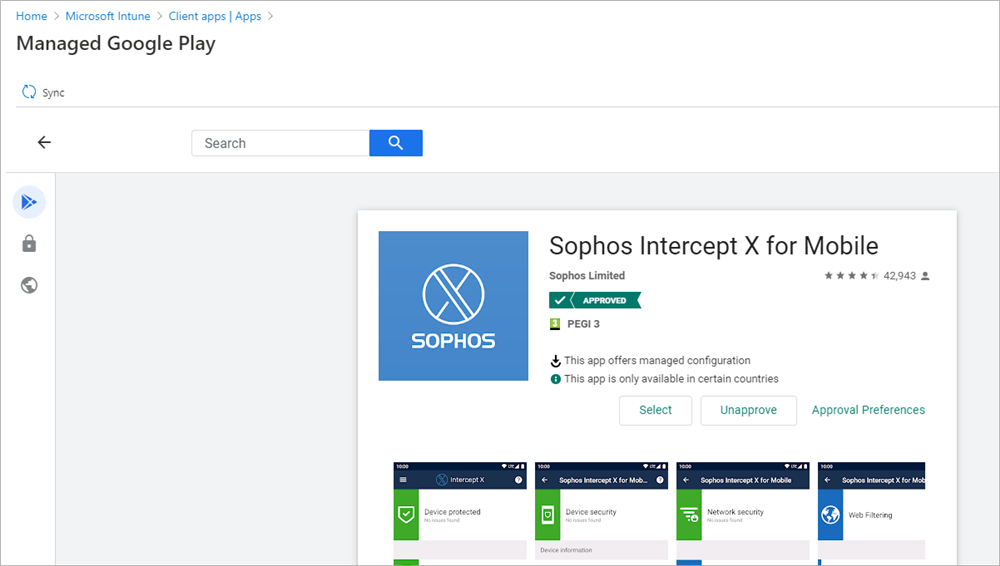Click the star rating display
This screenshot has height=566, width=1000.
click(851, 276)
